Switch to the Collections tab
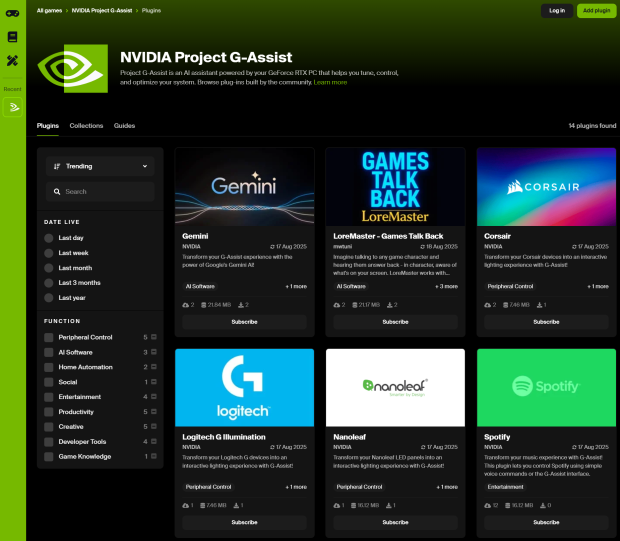 tap(86, 126)
